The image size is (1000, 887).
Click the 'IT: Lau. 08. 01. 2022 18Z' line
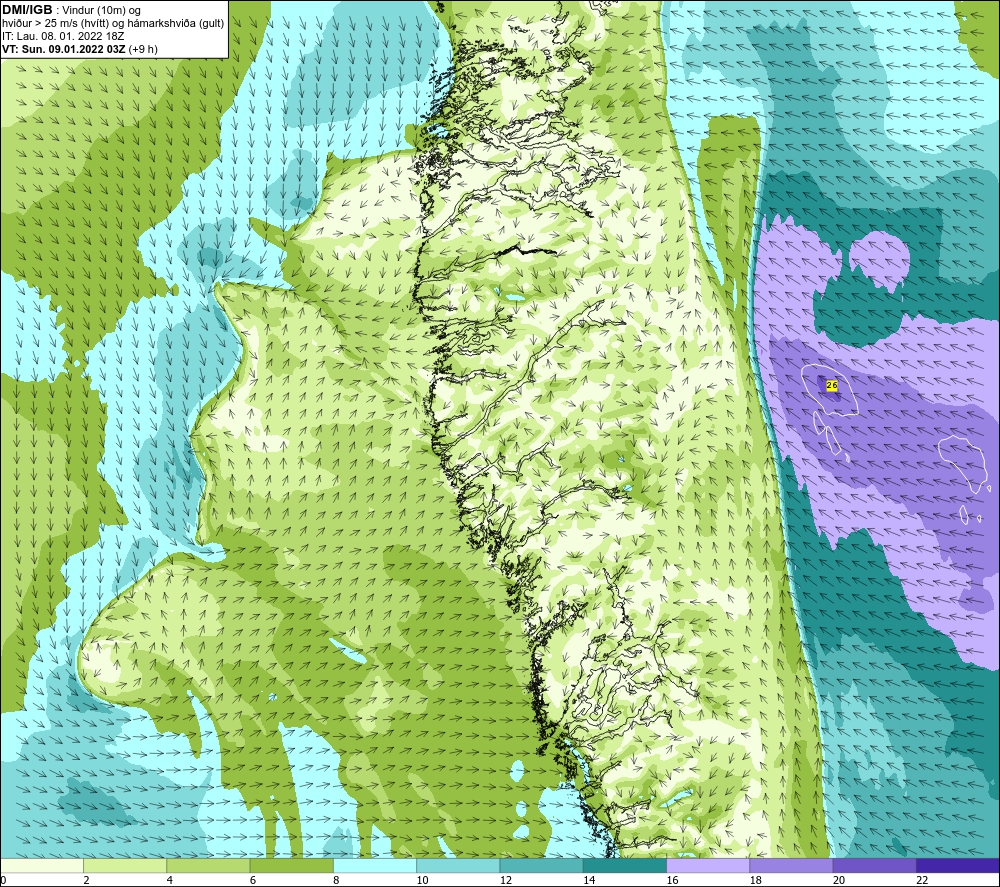pos(62,36)
